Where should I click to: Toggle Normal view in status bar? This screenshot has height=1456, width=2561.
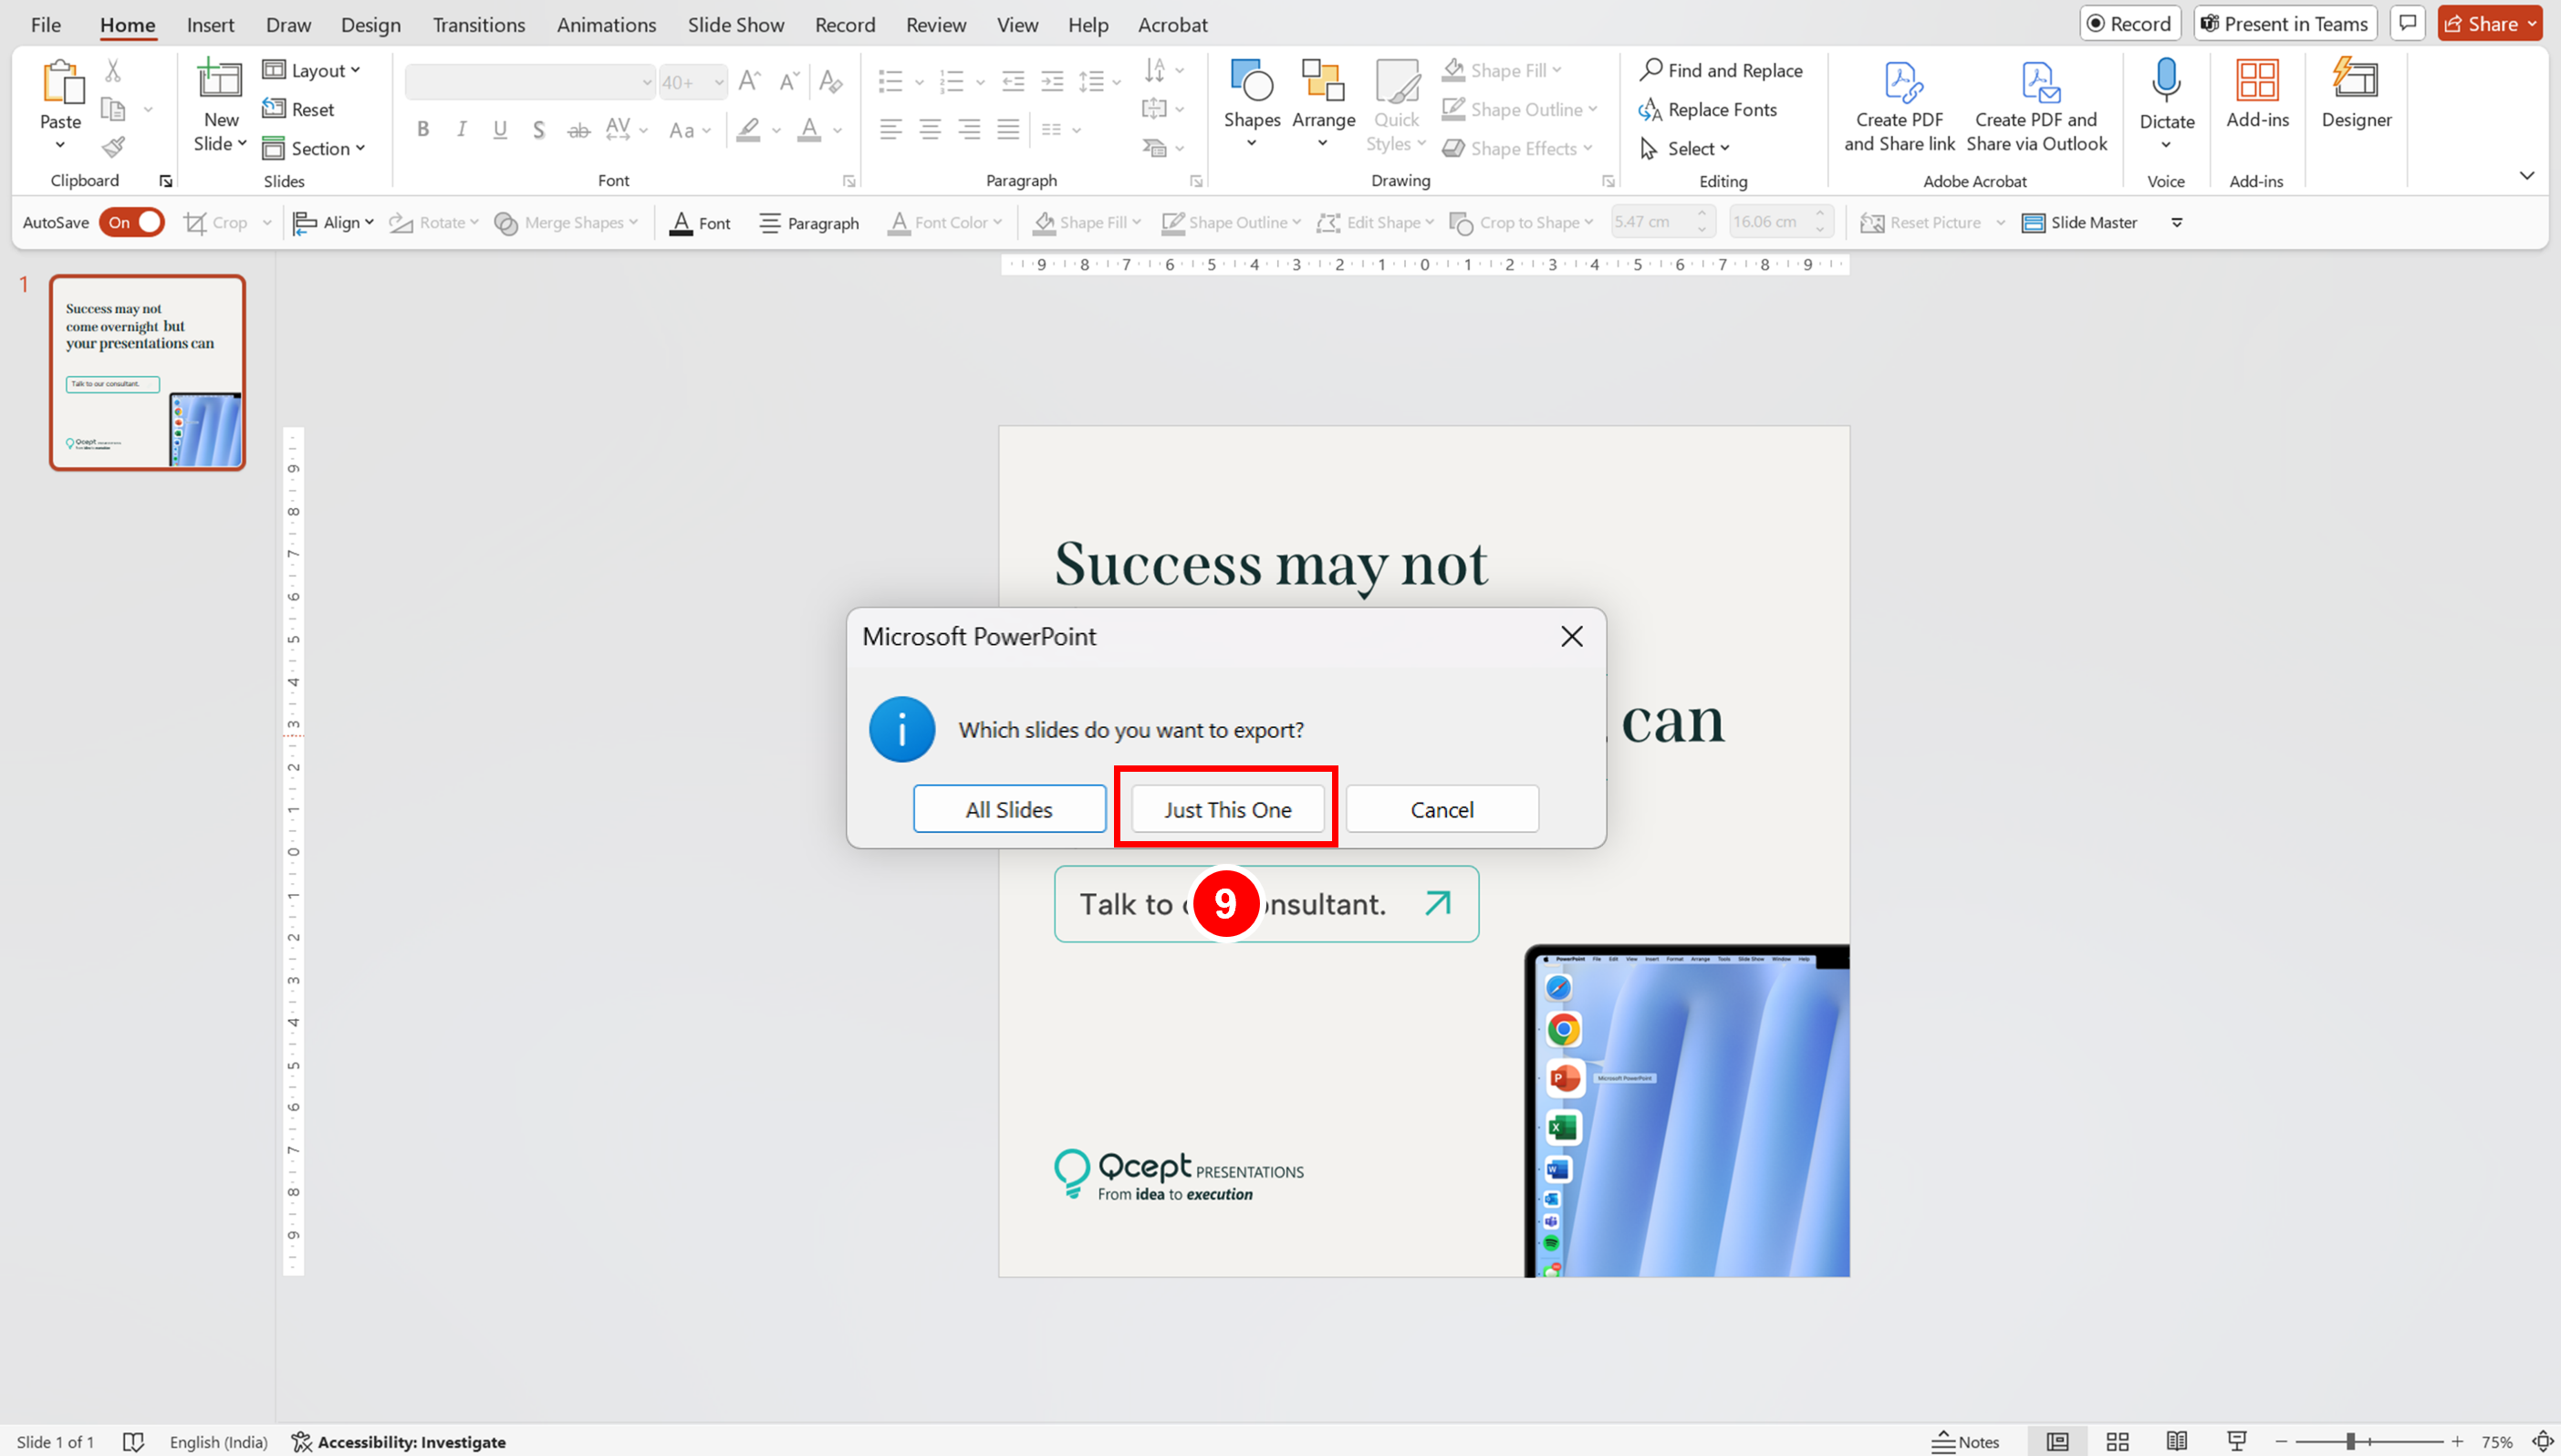click(x=2057, y=1441)
